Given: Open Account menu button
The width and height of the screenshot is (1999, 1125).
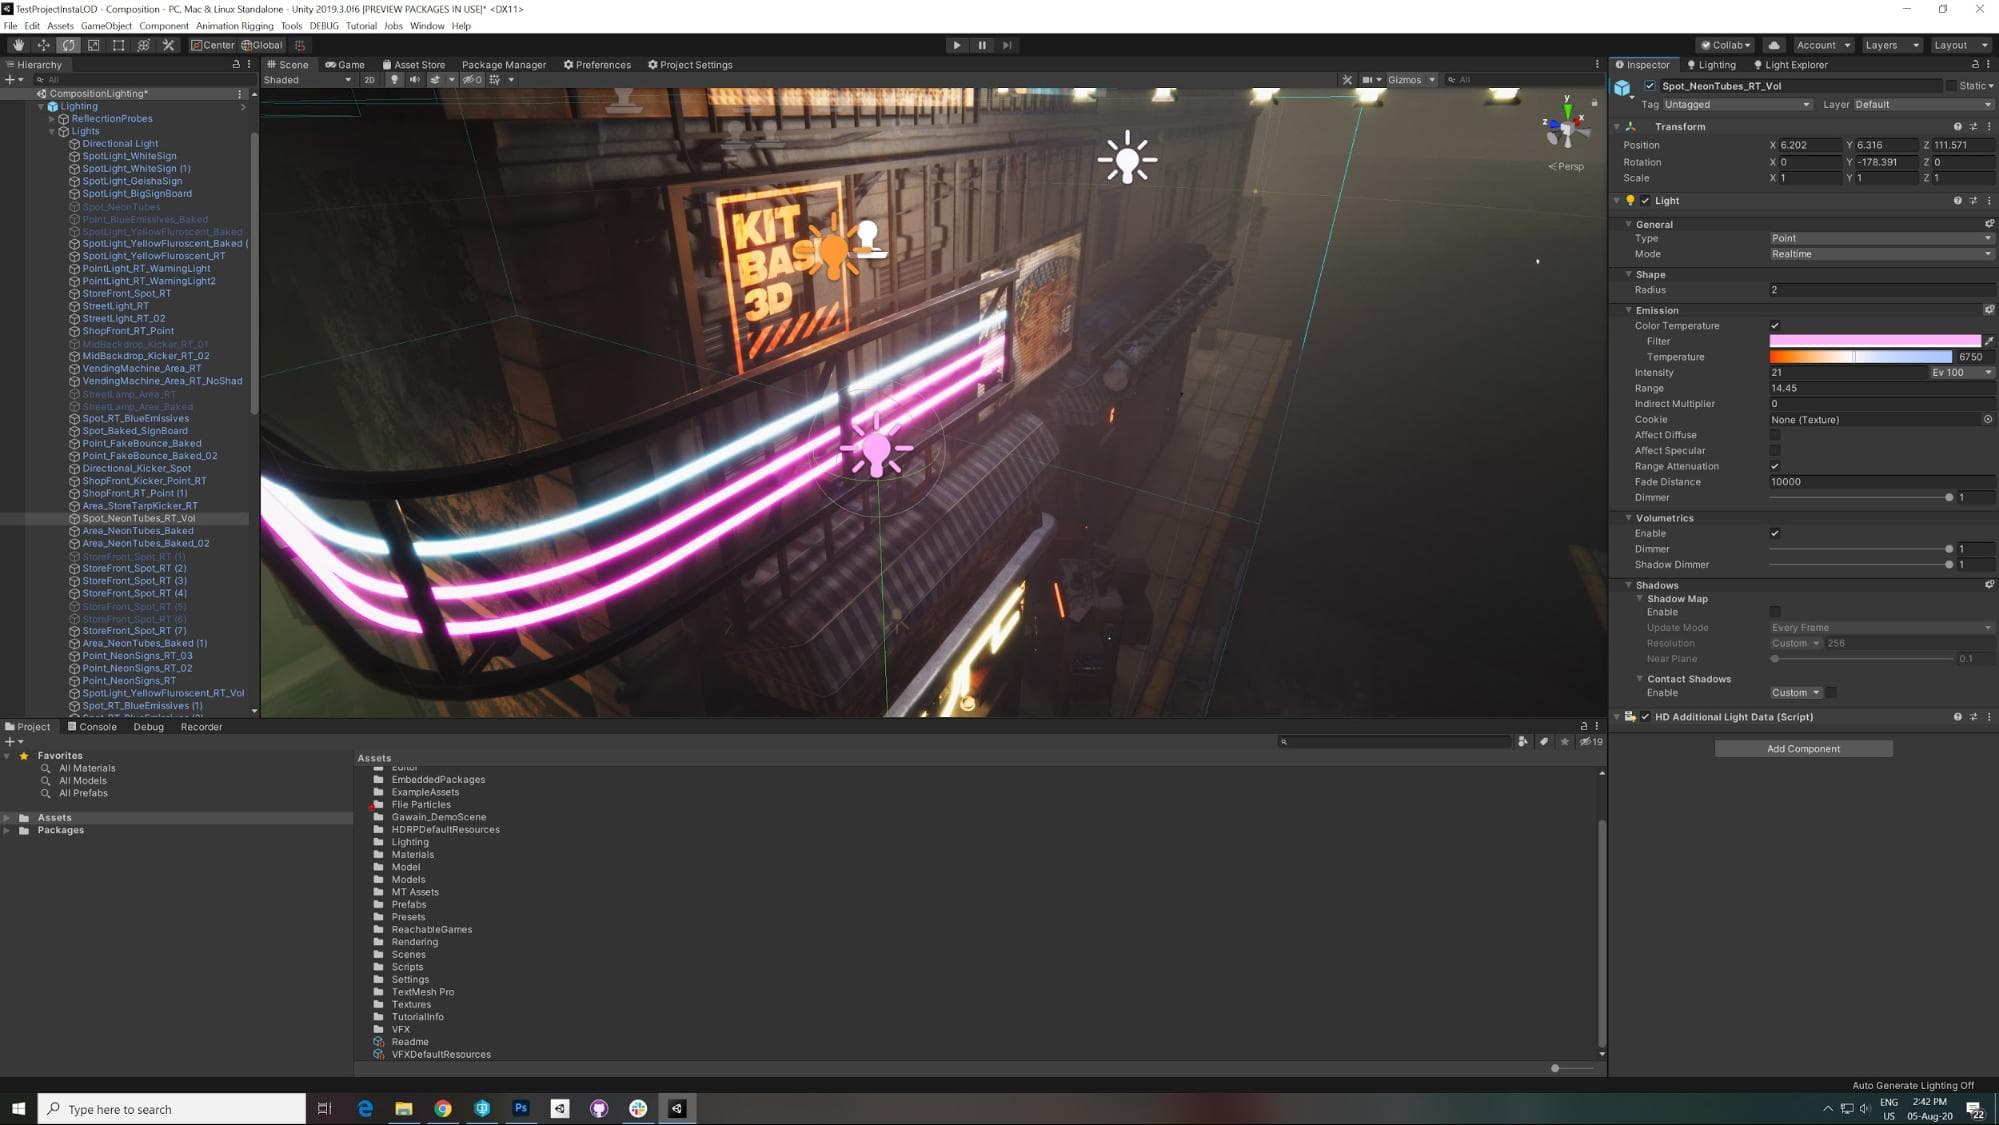Looking at the screenshot, I should [x=1823, y=45].
